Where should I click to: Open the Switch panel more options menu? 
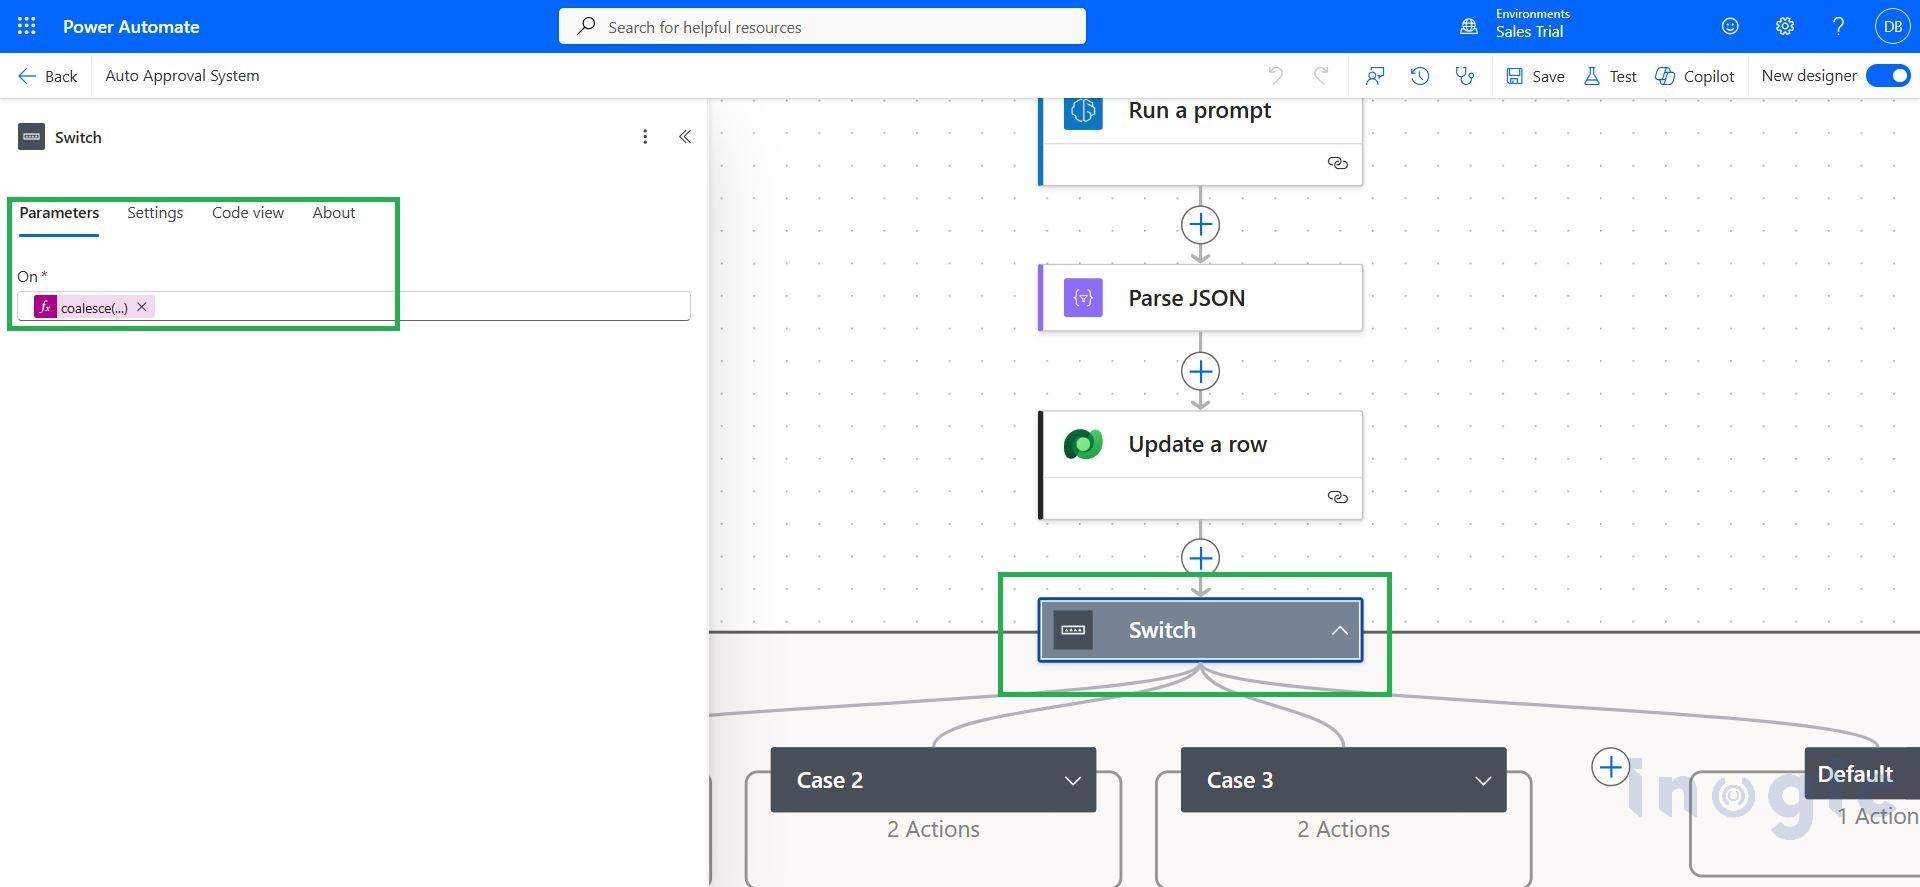click(645, 137)
